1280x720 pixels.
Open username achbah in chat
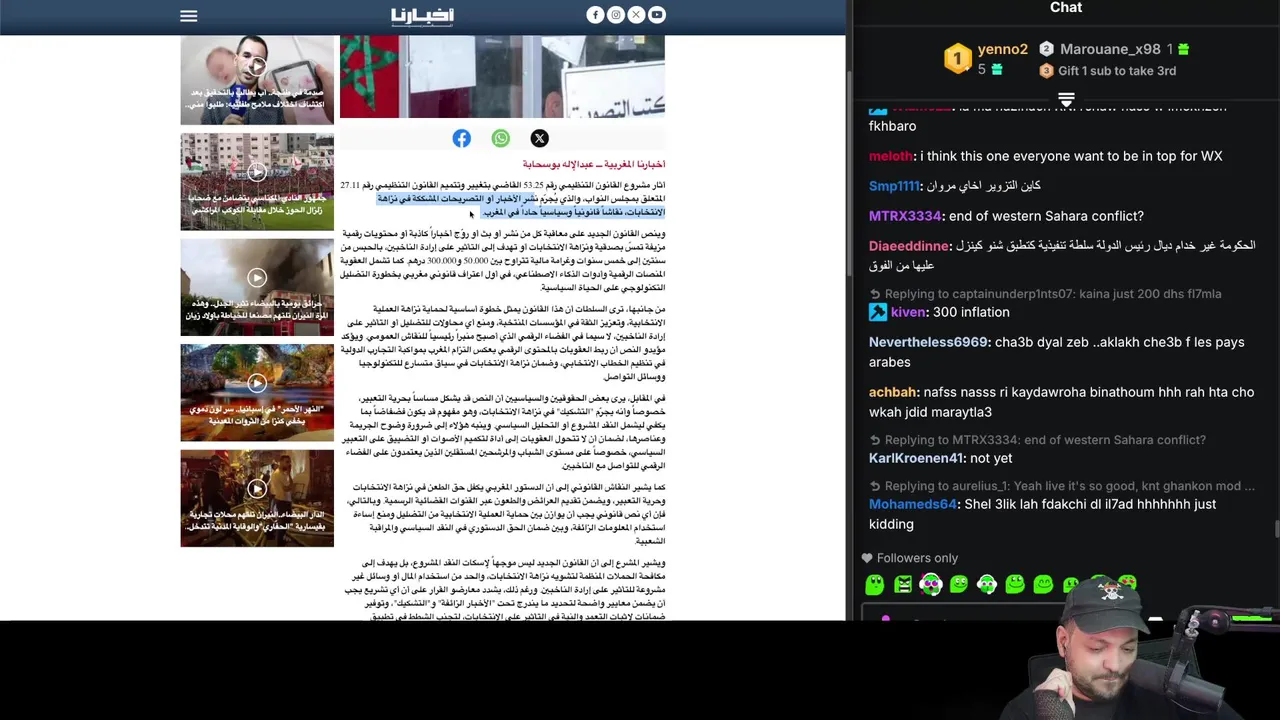(892, 392)
